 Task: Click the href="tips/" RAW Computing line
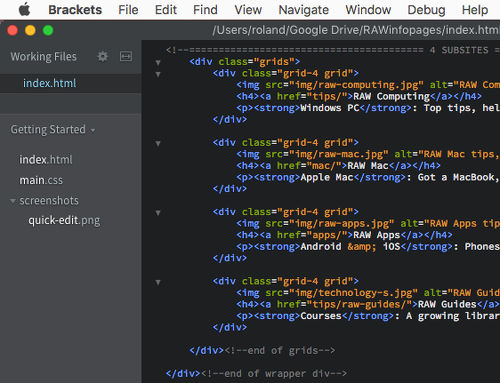pos(359,96)
